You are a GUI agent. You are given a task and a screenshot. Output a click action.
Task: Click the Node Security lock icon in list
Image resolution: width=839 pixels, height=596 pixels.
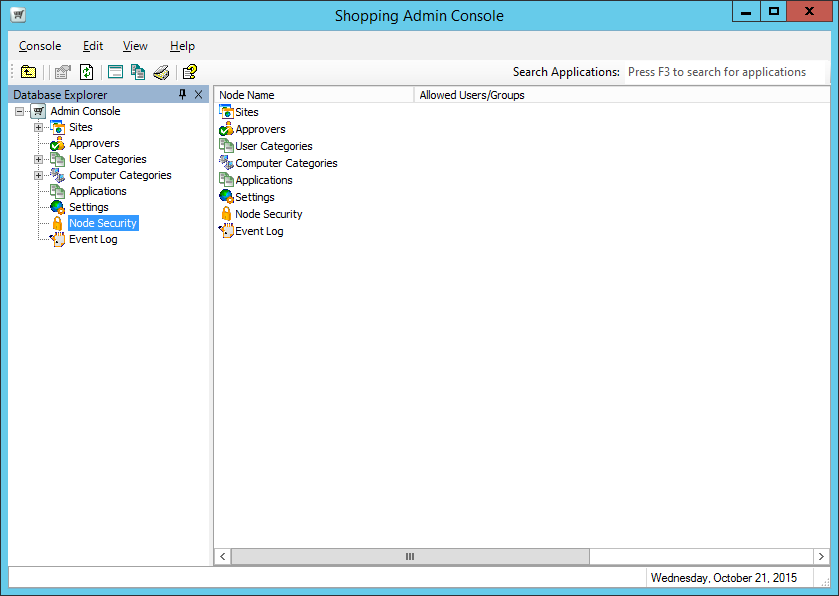click(226, 214)
